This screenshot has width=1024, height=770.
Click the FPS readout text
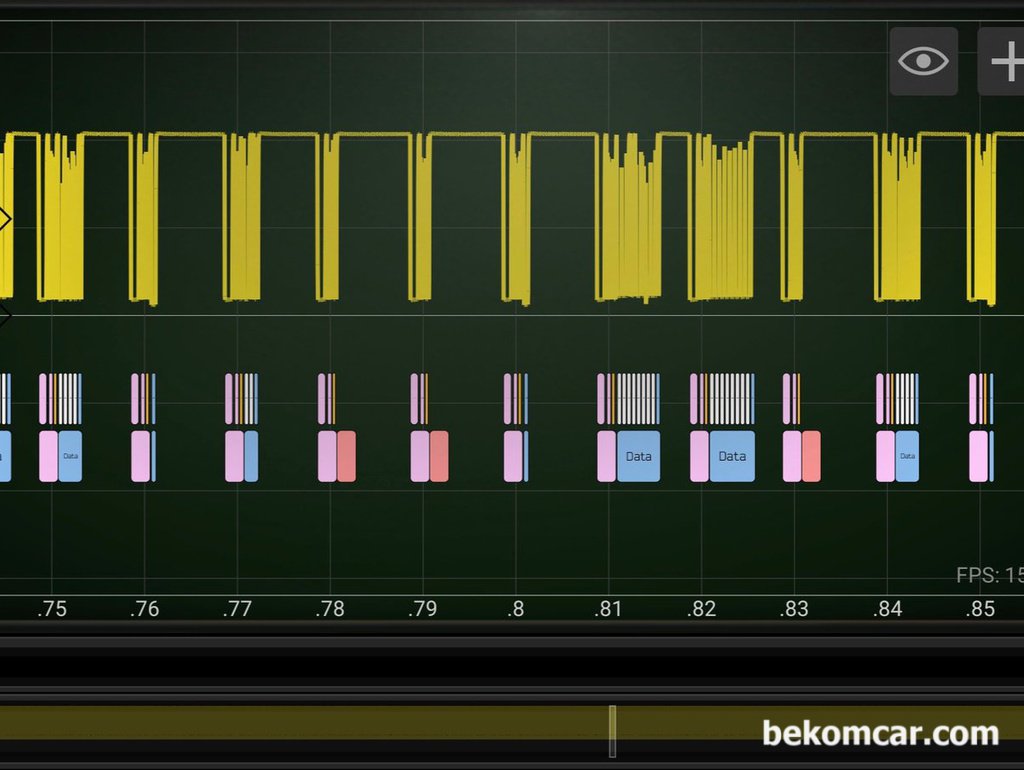click(x=990, y=575)
